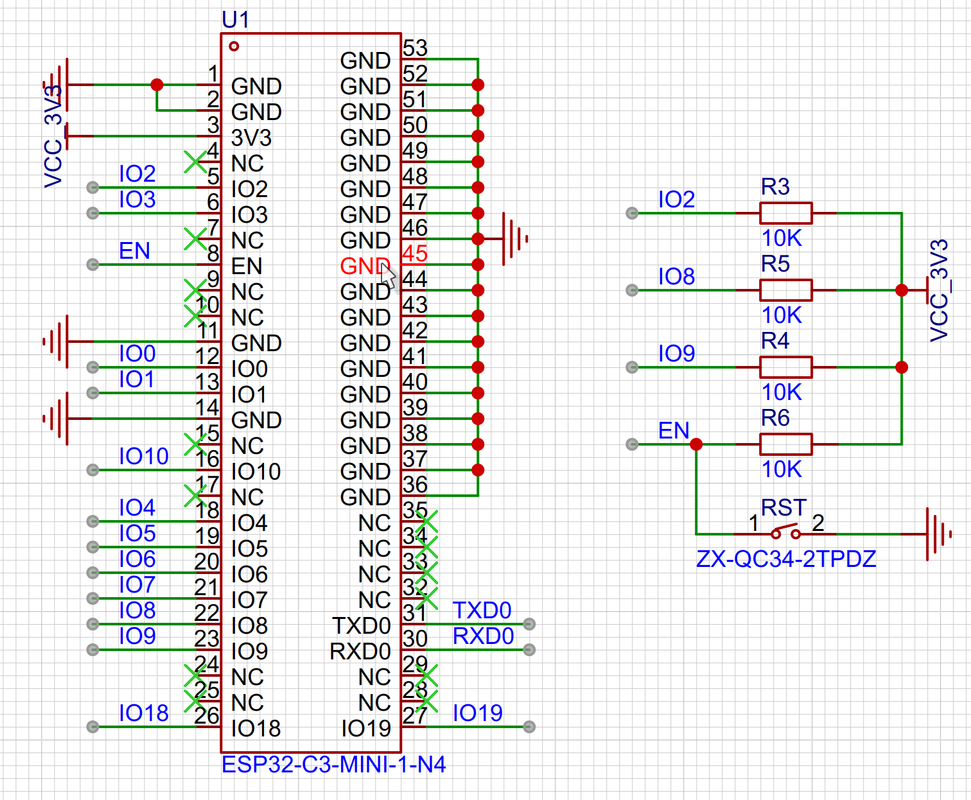Click the blue IO6 net label
971x800 pixels.
tap(137, 559)
